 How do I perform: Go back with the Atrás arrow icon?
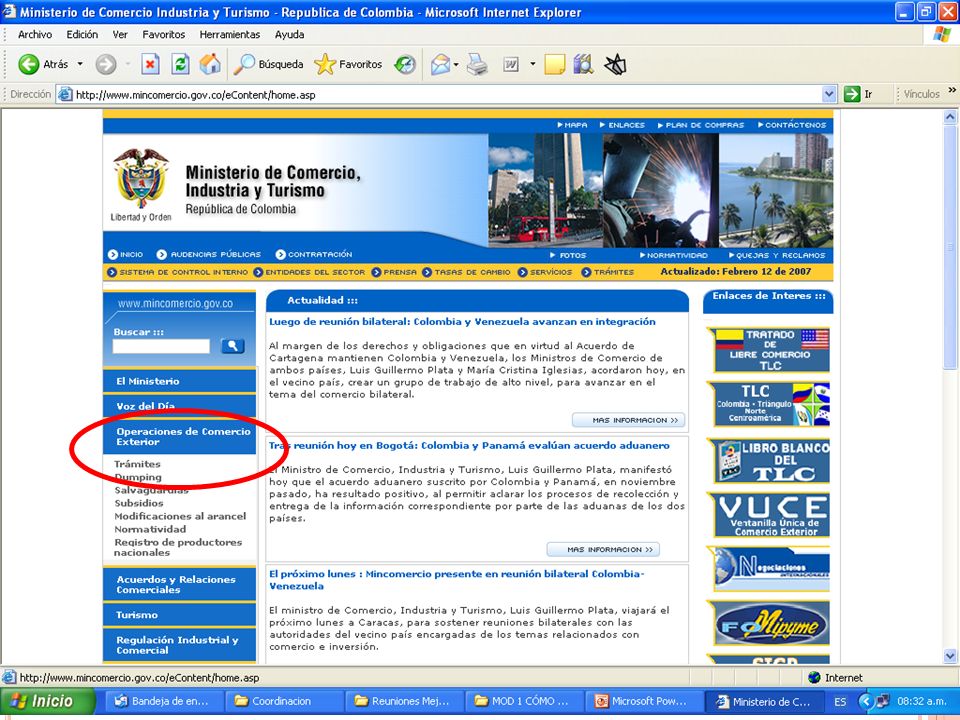point(28,64)
